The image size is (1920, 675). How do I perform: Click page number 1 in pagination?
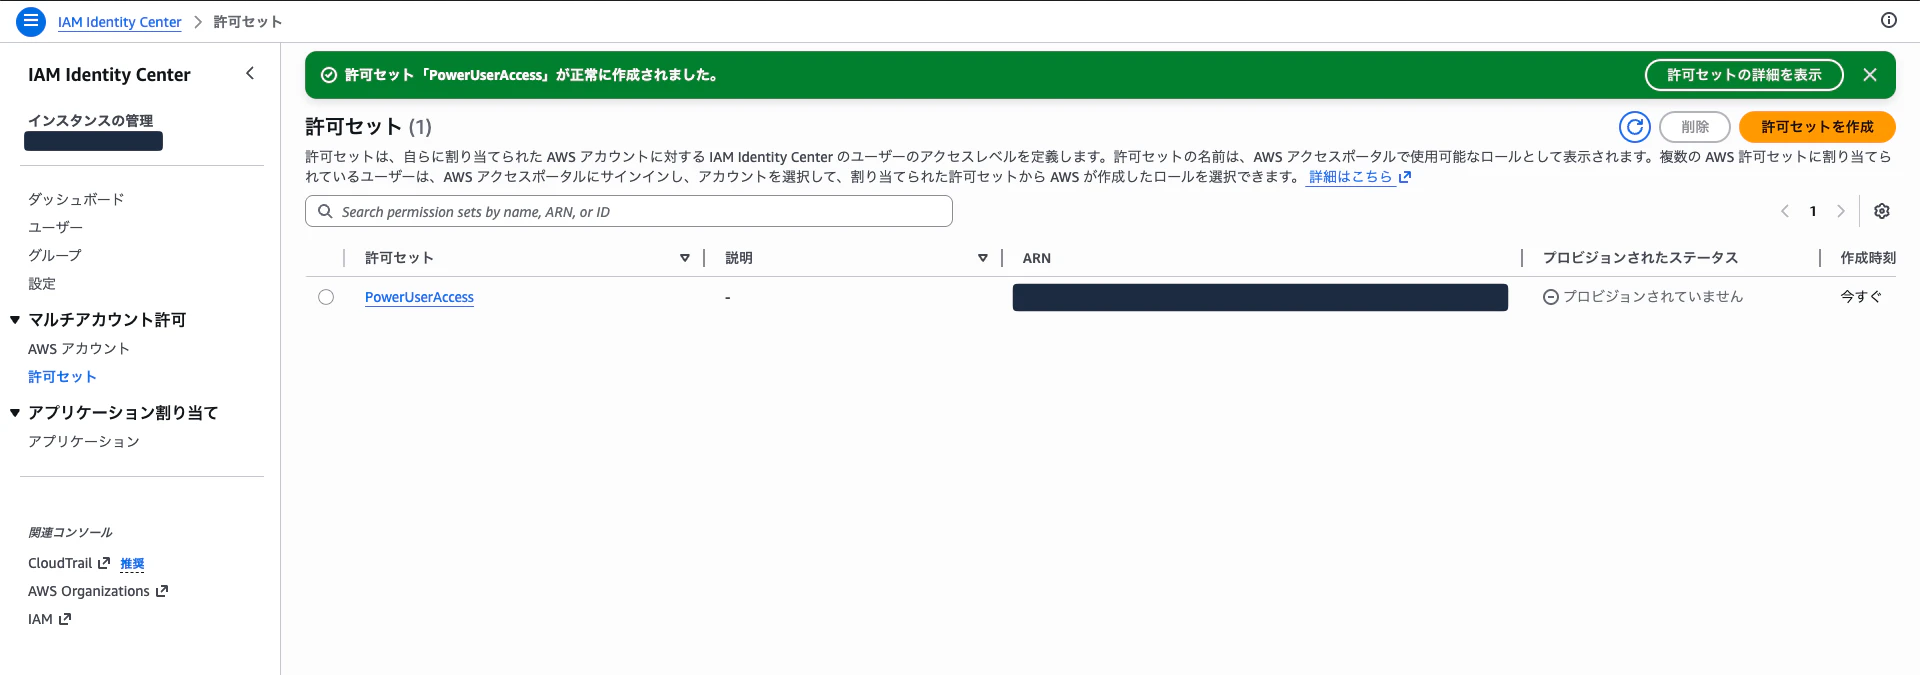tap(1813, 211)
